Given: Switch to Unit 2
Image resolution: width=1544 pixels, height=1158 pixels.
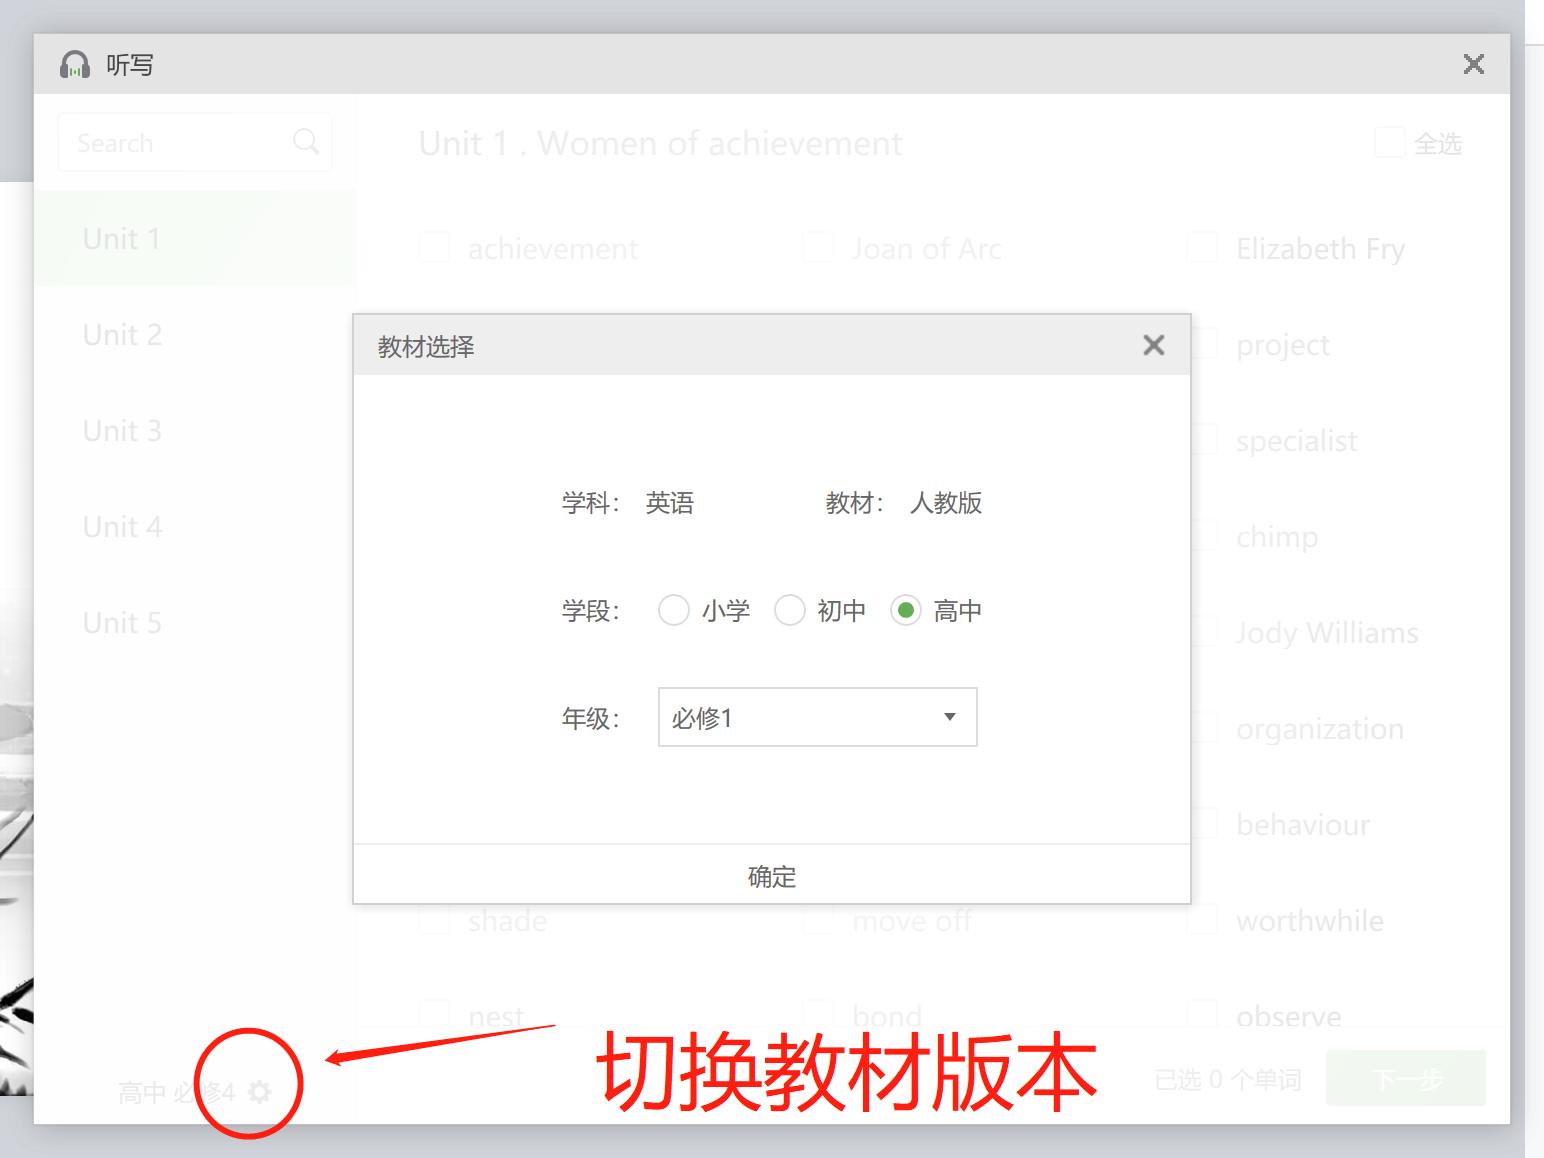Looking at the screenshot, I should point(122,335).
